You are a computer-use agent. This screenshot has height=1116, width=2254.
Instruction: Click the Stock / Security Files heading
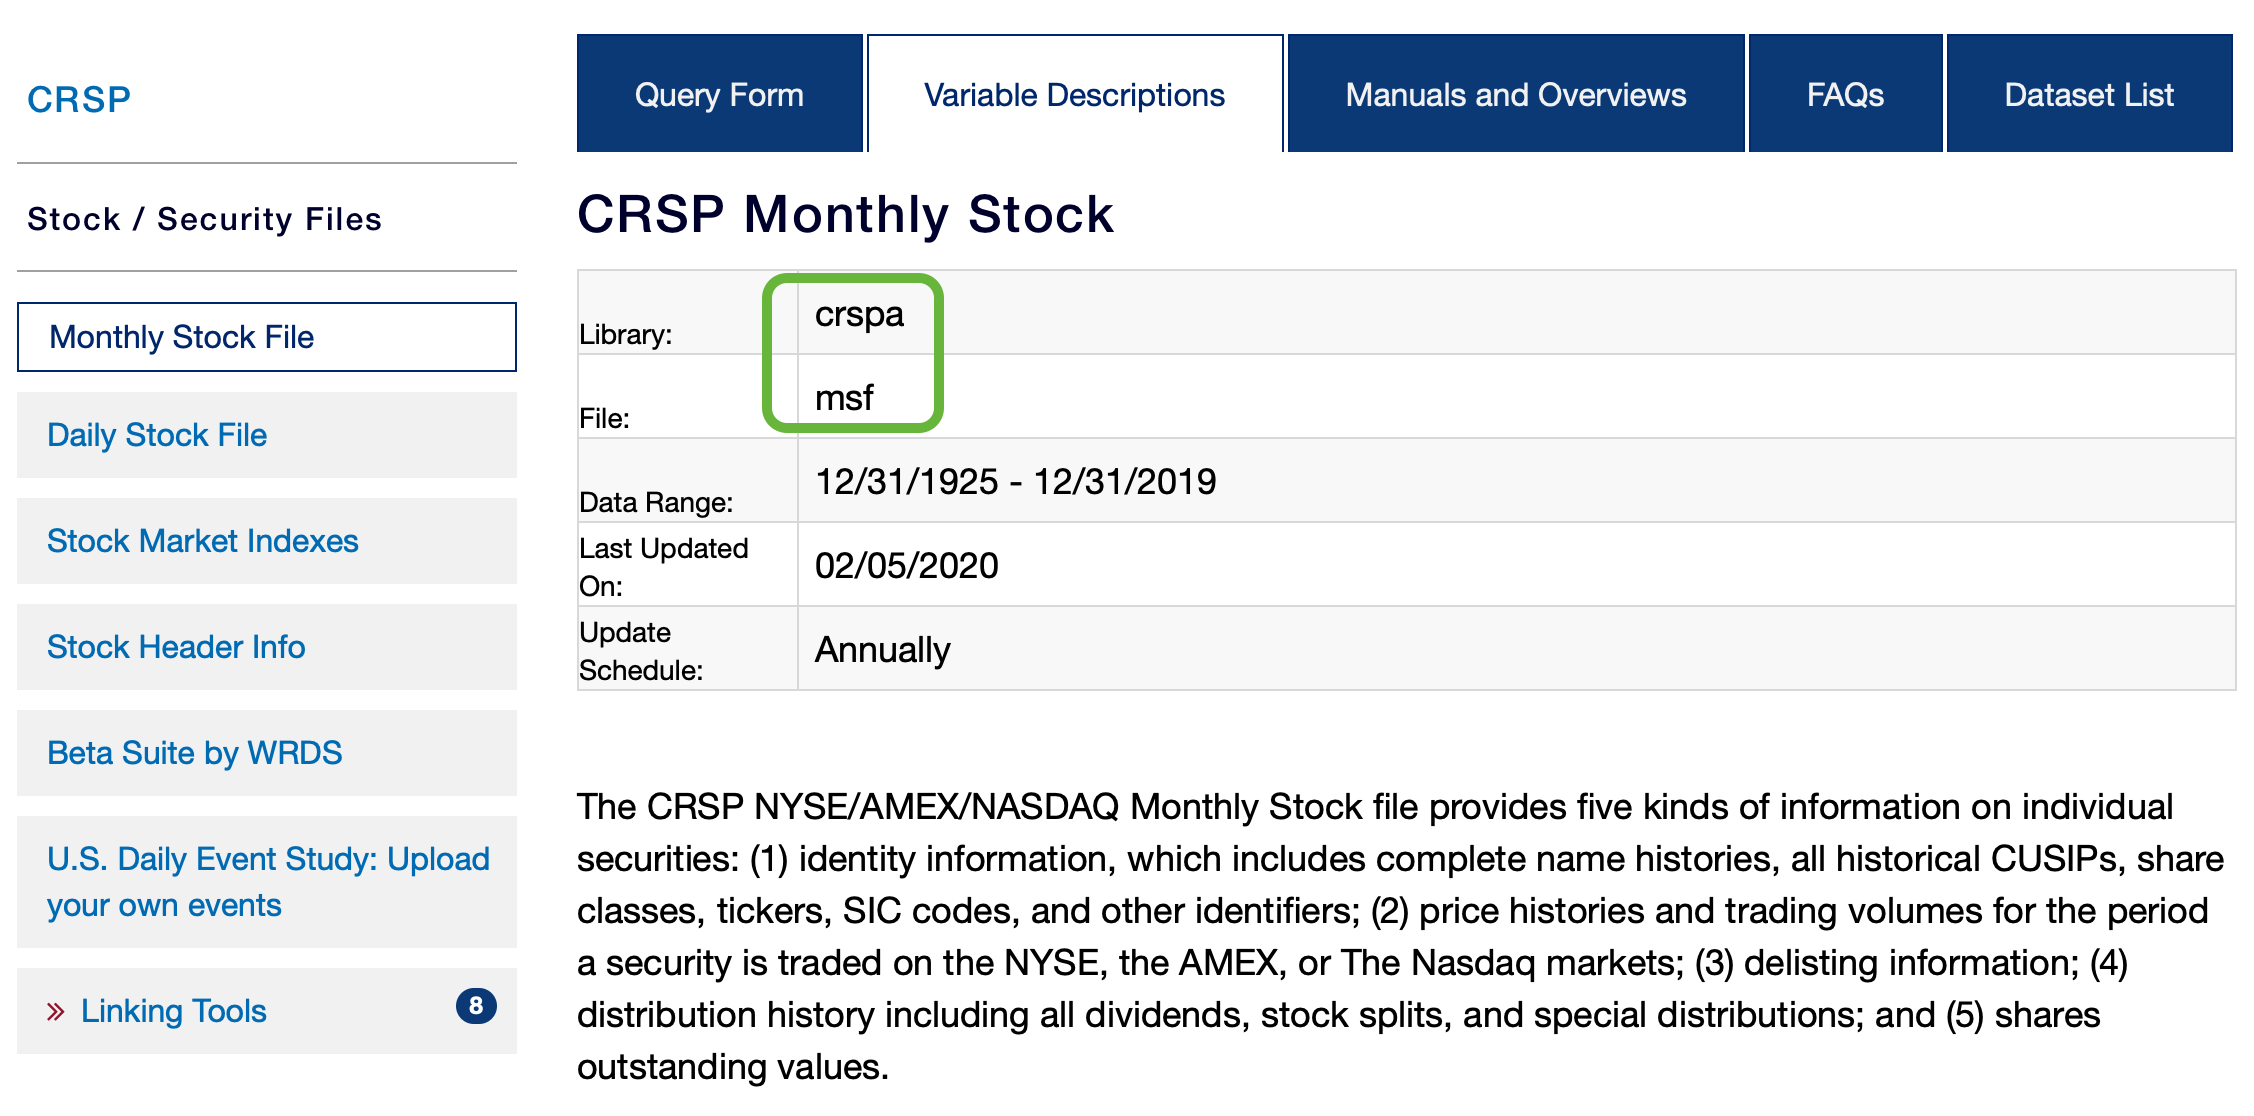pos(205,219)
